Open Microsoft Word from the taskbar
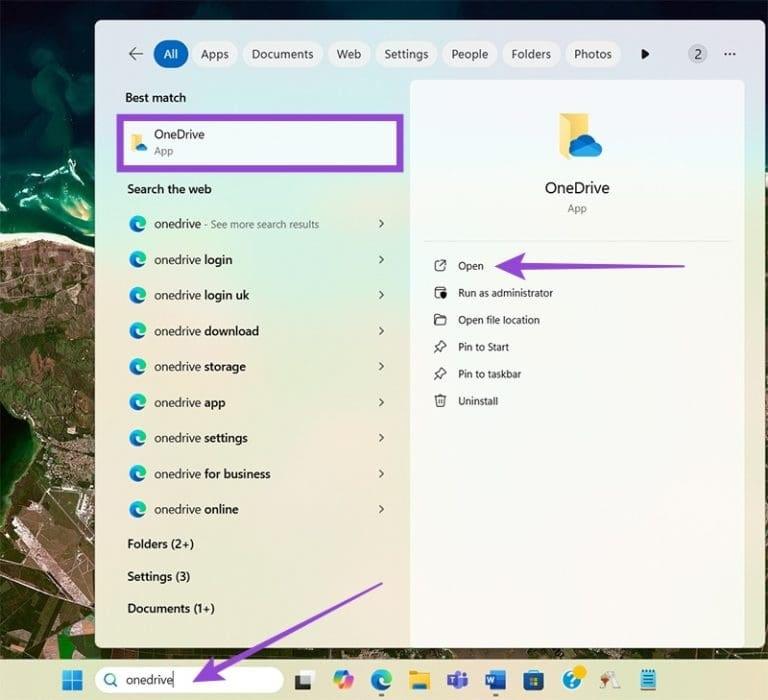The height and width of the screenshot is (700, 768). click(x=495, y=680)
